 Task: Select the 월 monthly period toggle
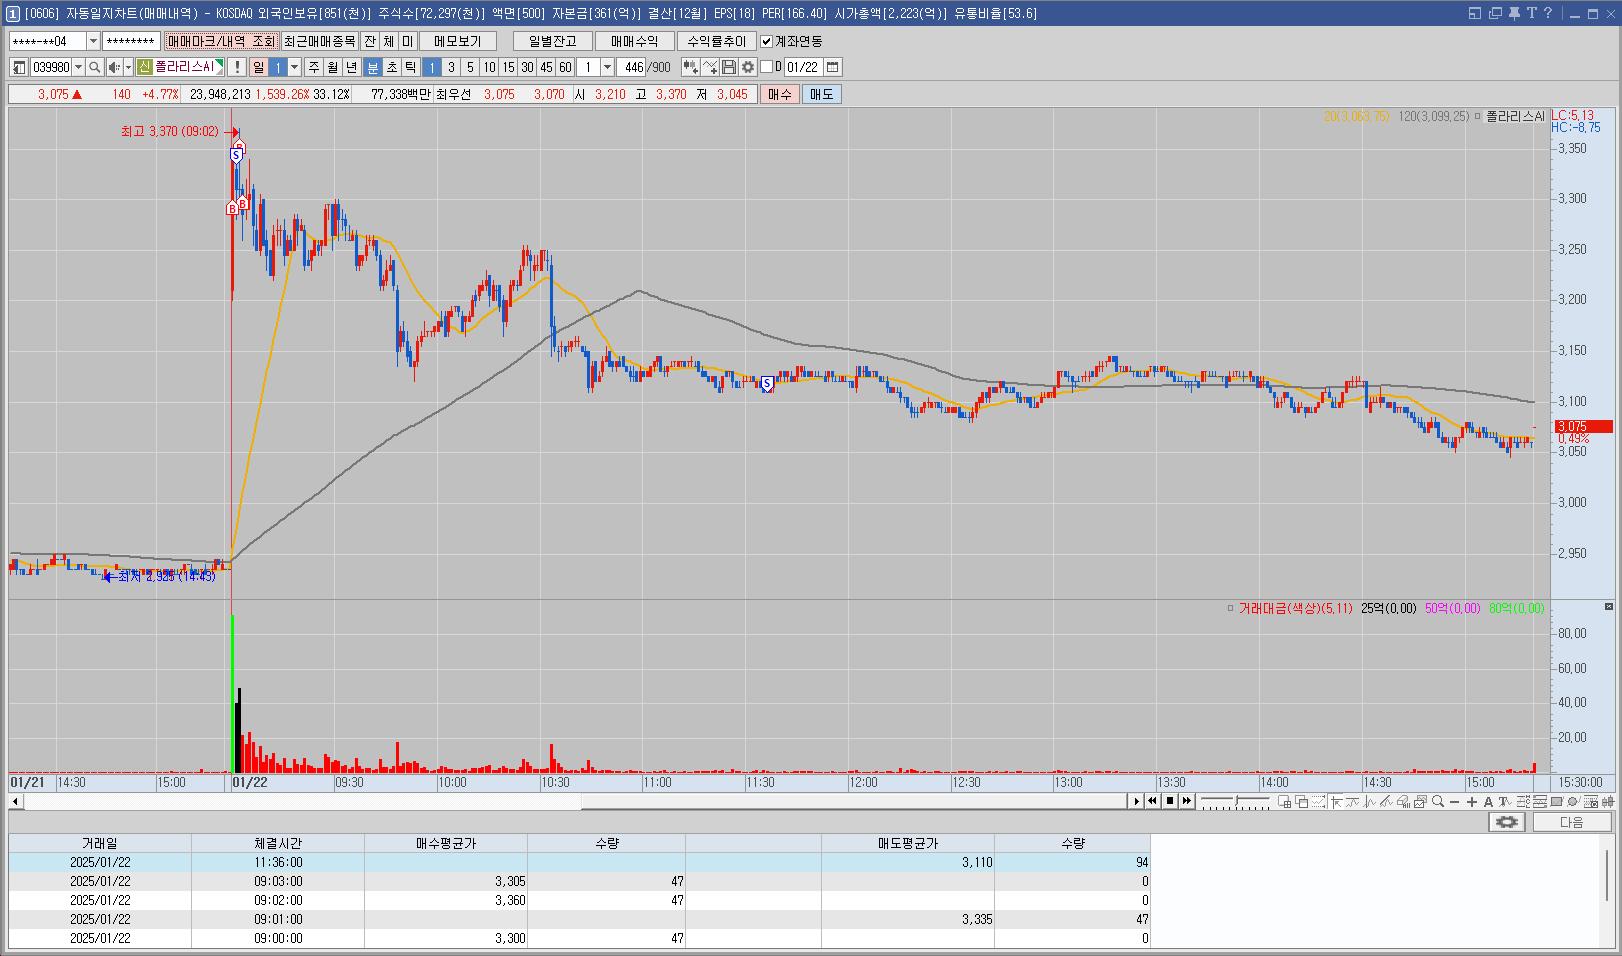[x=333, y=67]
